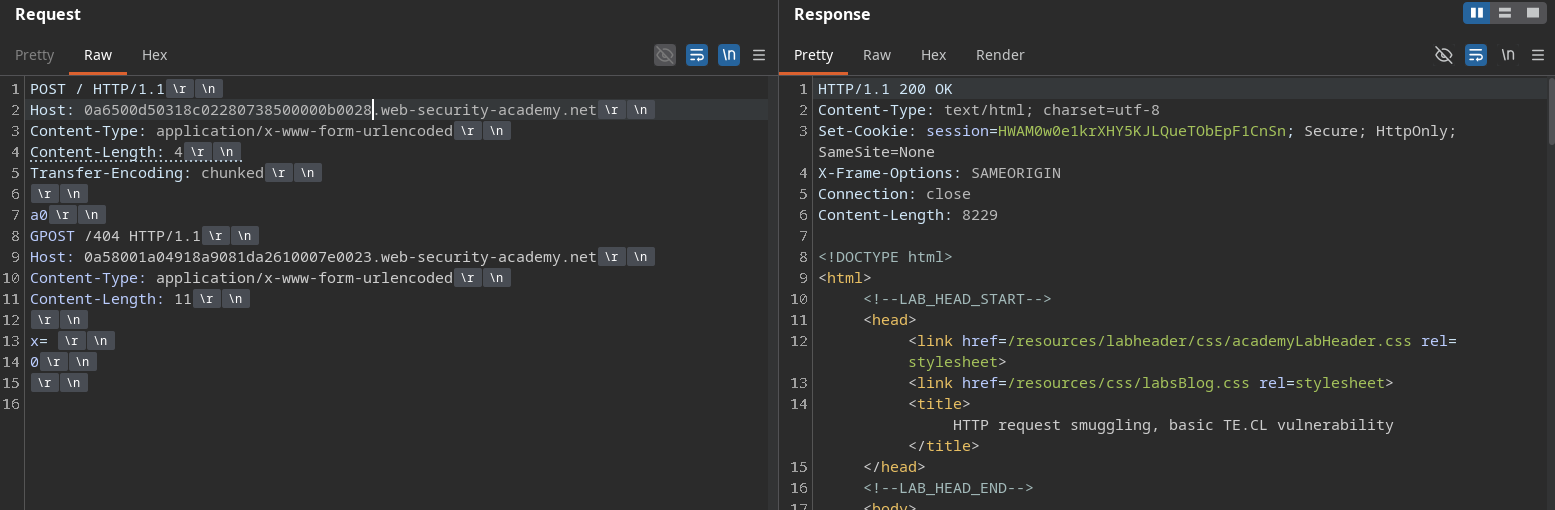1555x510 pixels.
Task: Click response 'Content-Type: text/html' header
Action: 989,110
